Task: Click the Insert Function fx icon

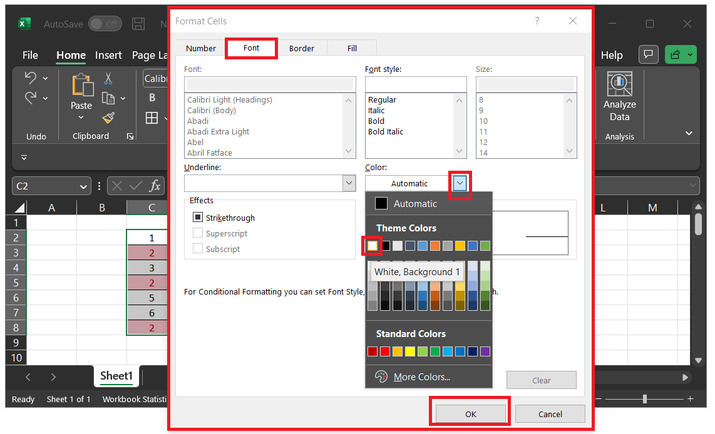Action: point(155,186)
